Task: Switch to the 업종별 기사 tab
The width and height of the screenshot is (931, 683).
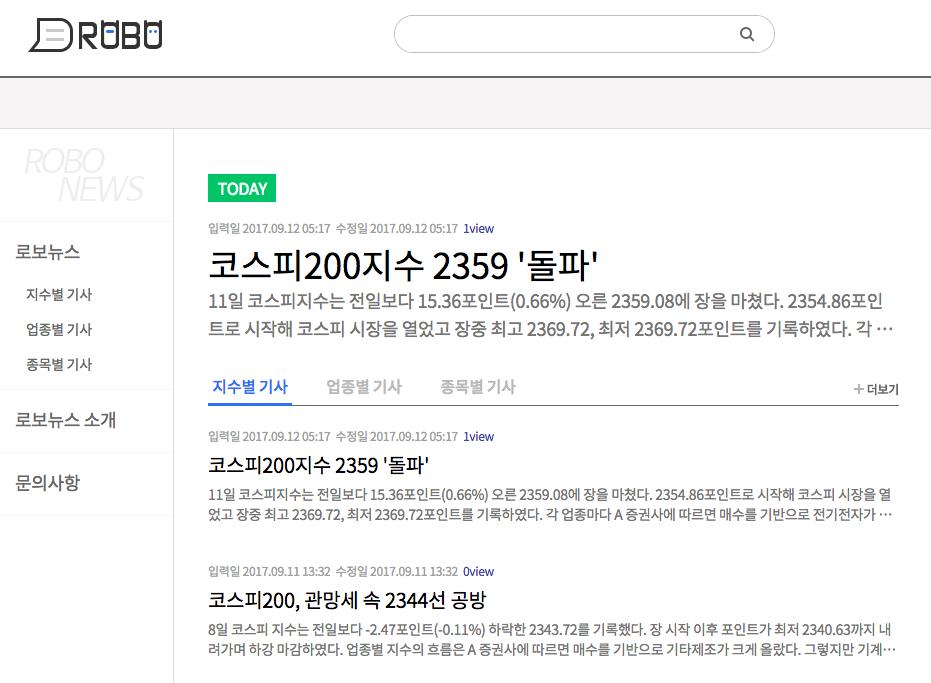Action: tap(364, 387)
